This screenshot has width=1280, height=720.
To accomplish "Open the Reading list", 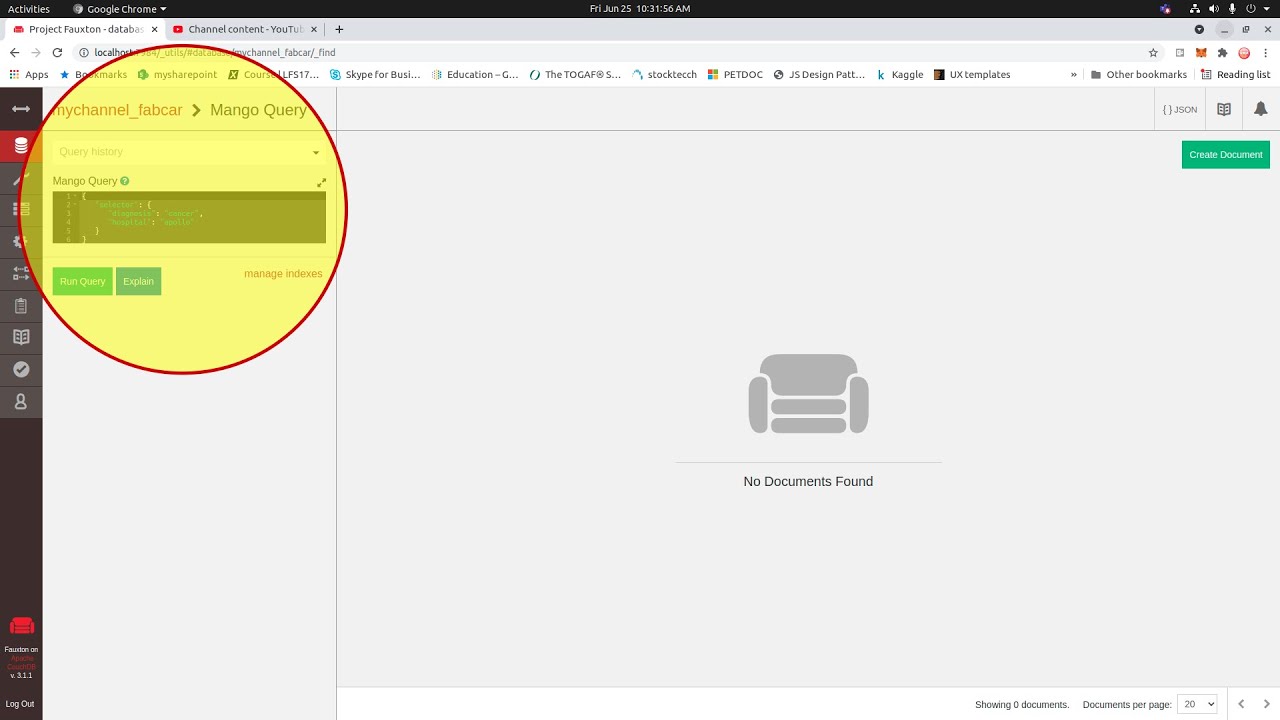I will point(1236,75).
